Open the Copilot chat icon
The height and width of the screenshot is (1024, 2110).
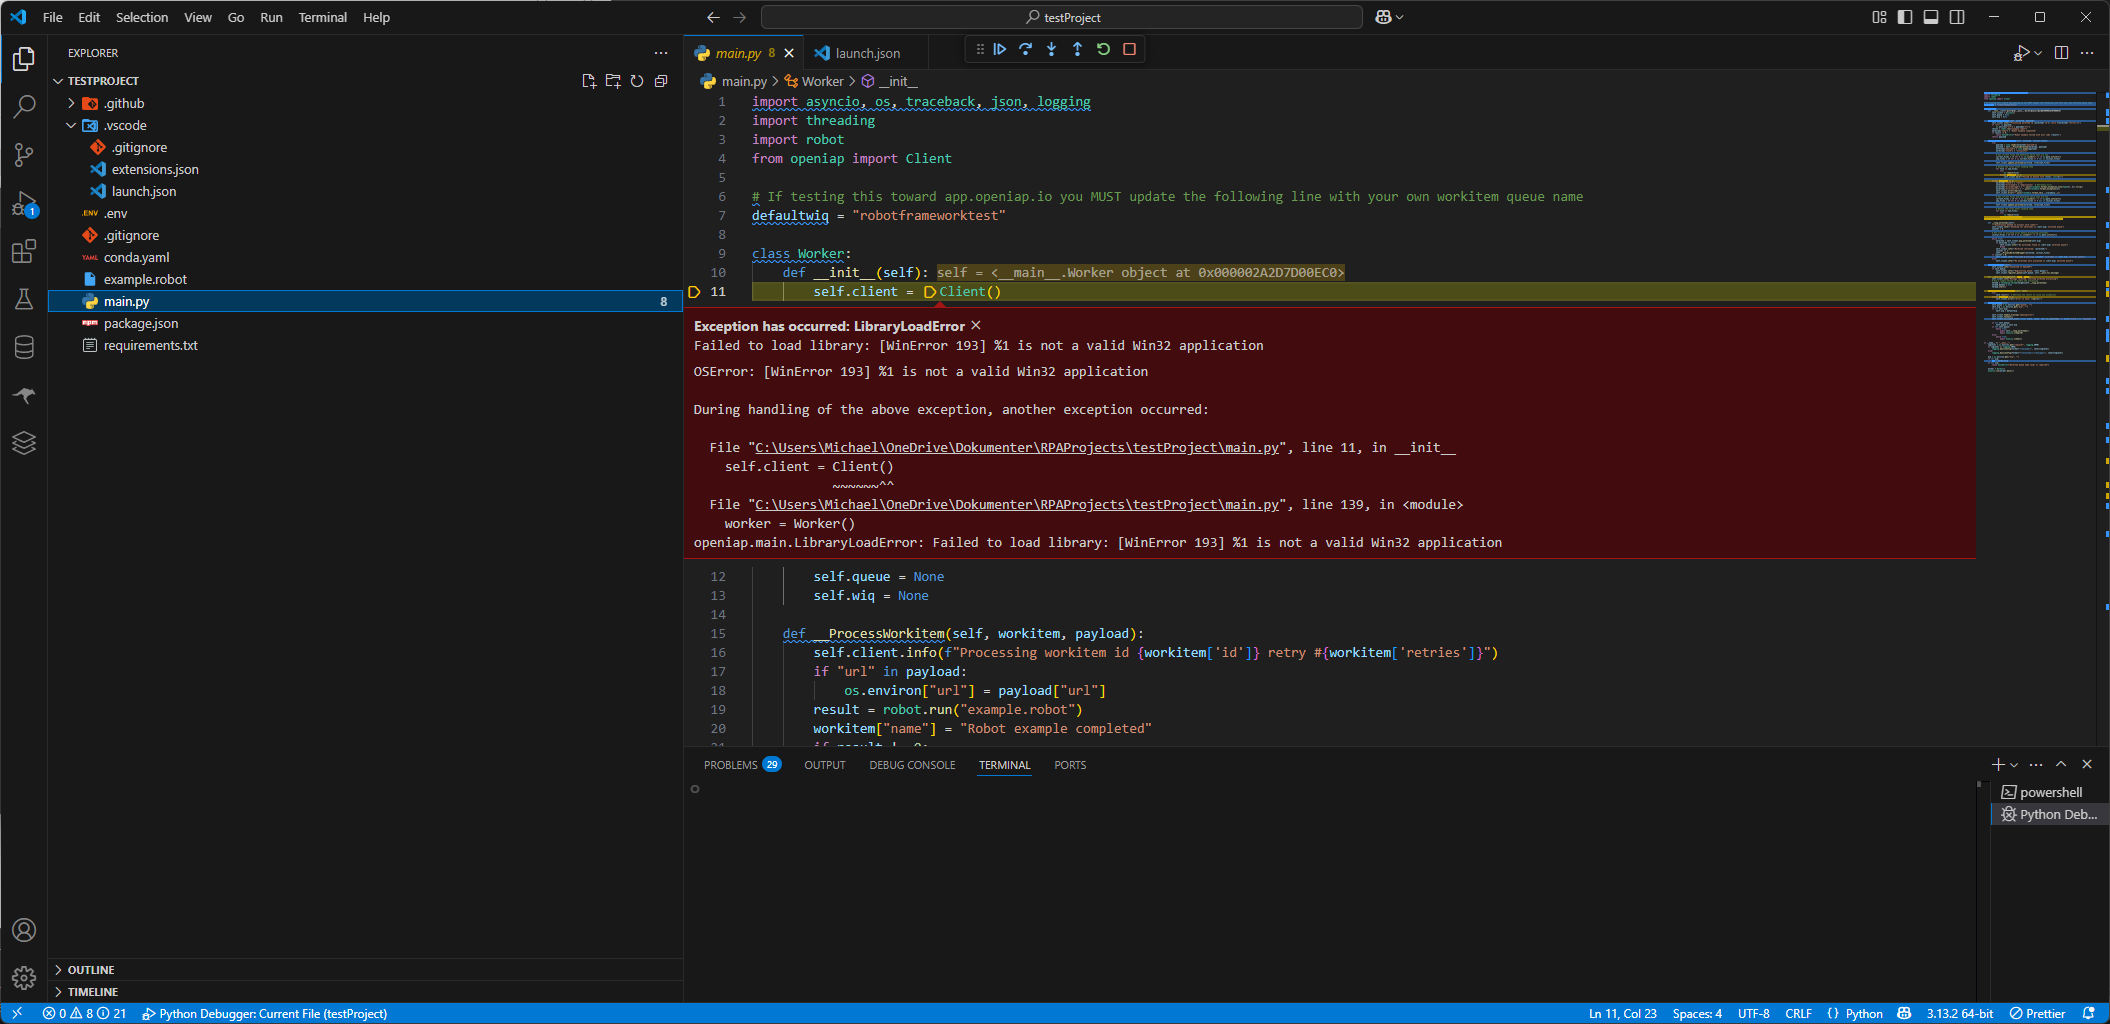(x=1383, y=17)
